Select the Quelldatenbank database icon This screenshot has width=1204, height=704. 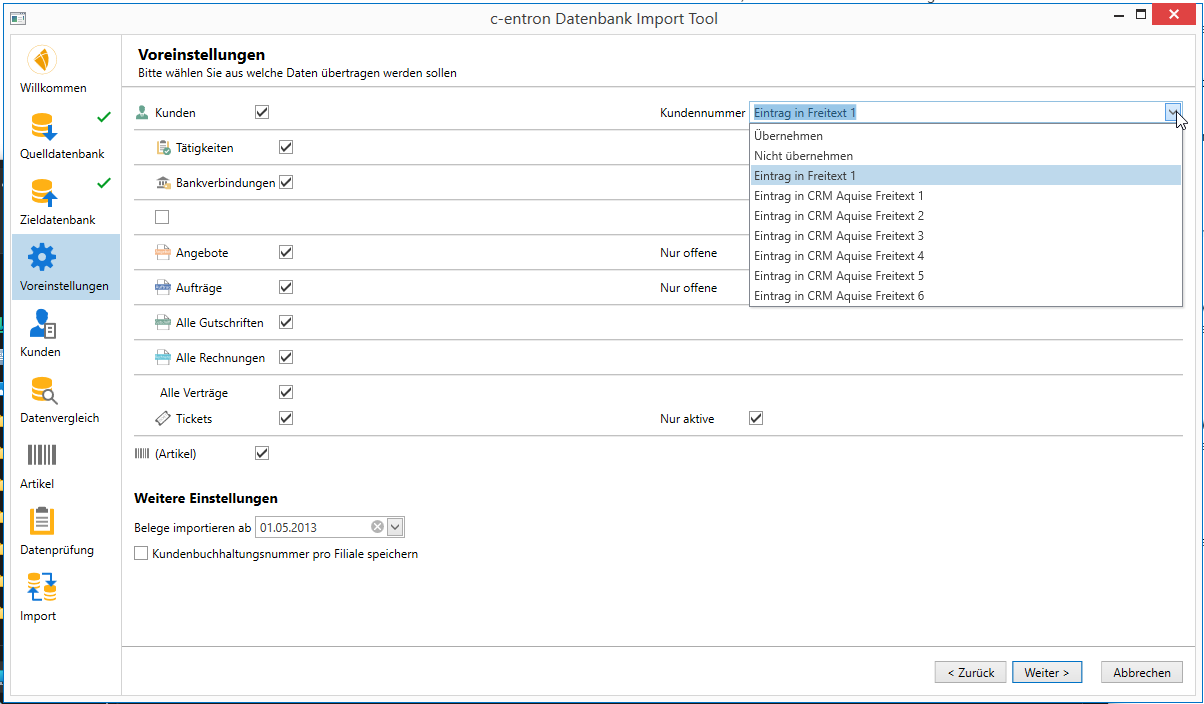[x=42, y=126]
